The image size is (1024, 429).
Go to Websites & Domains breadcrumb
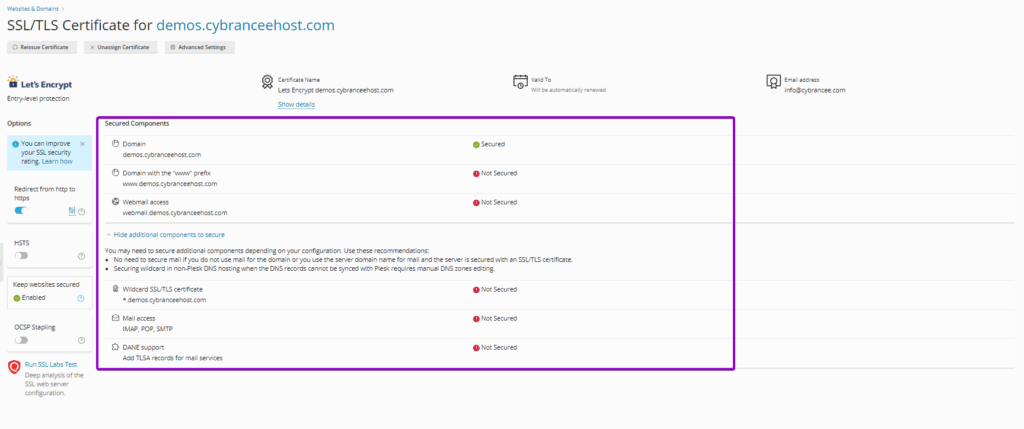pos(31,9)
